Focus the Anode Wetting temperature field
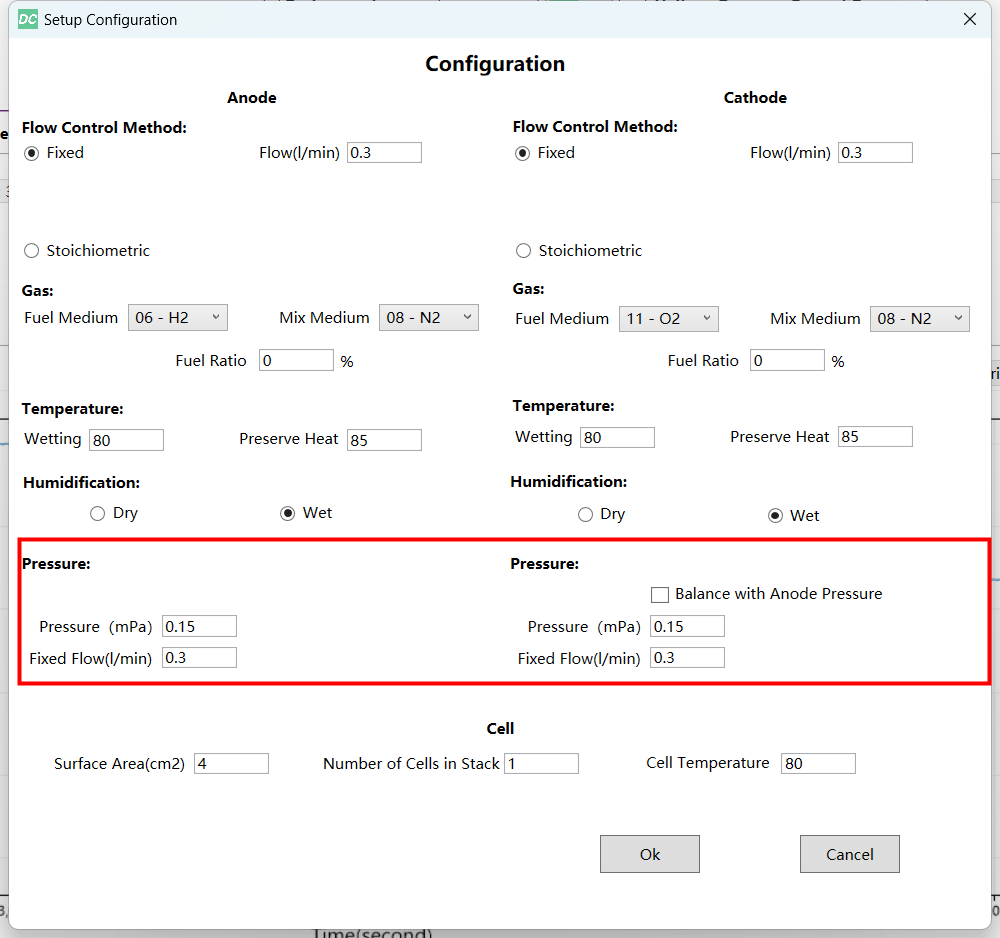Image resolution: width=1000 pixels, height=938 pixels. [126, 440]
